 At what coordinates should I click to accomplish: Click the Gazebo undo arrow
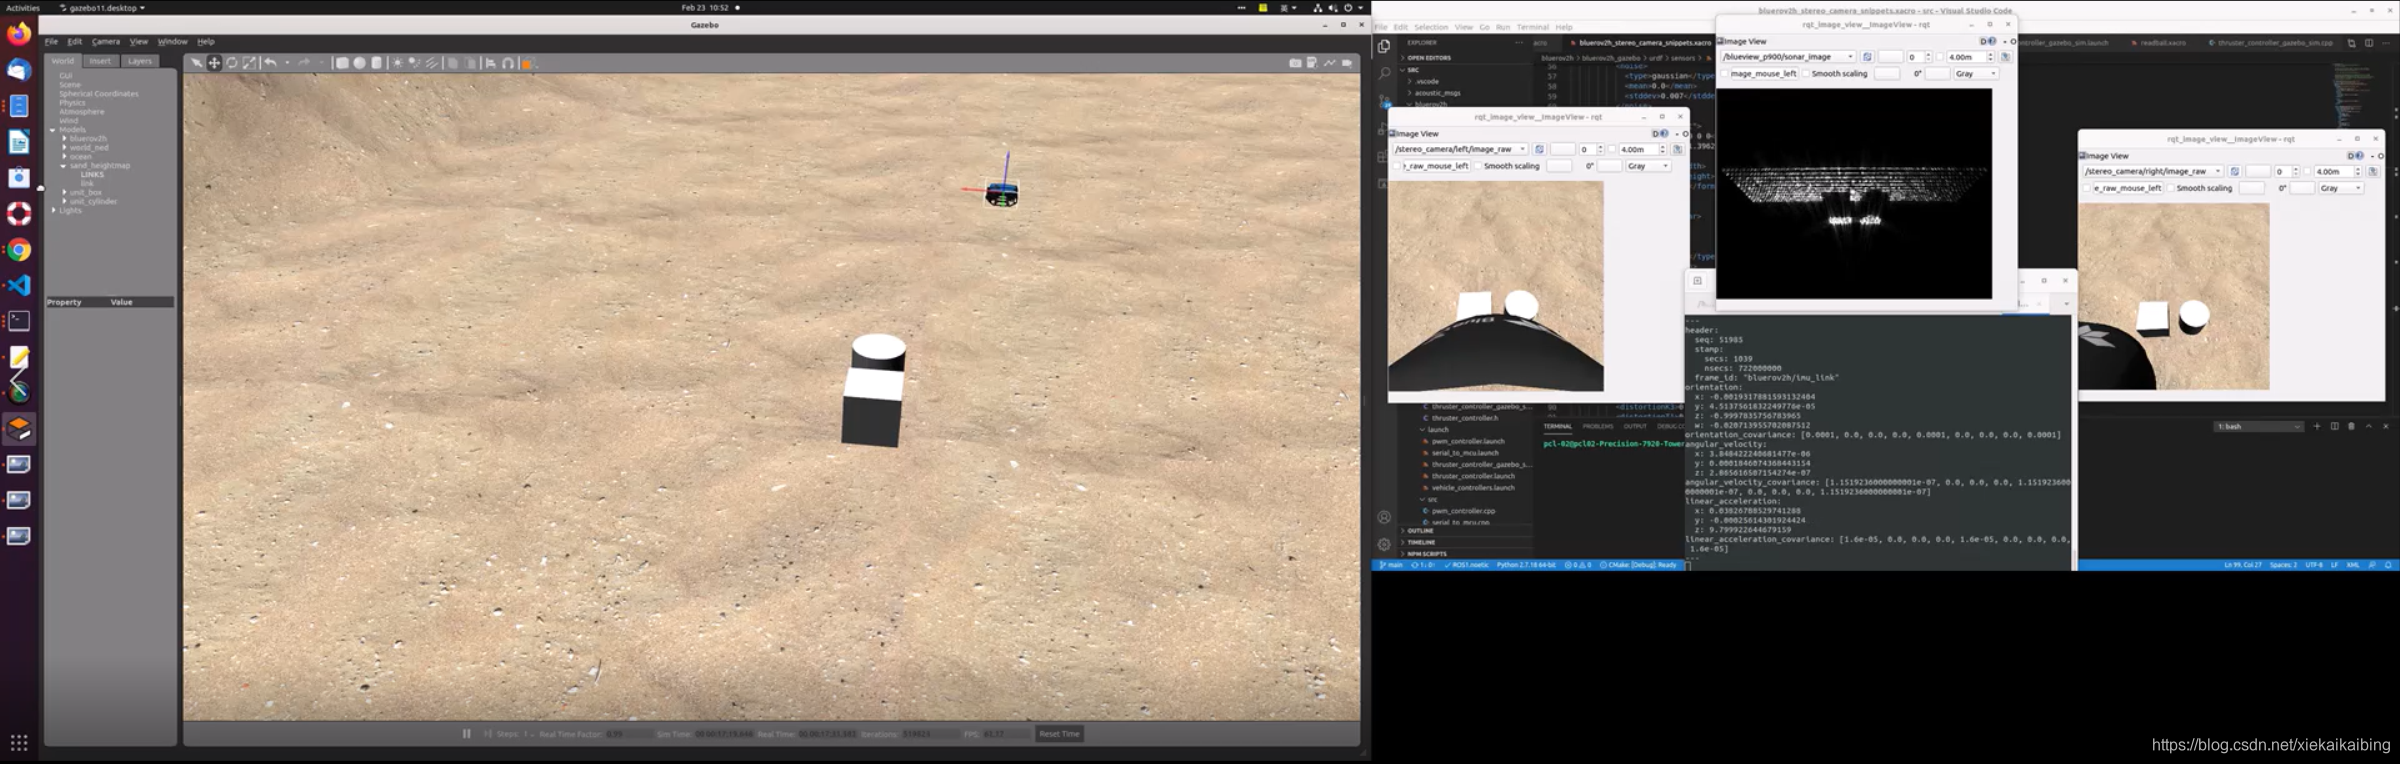click(x=270, y=63)
